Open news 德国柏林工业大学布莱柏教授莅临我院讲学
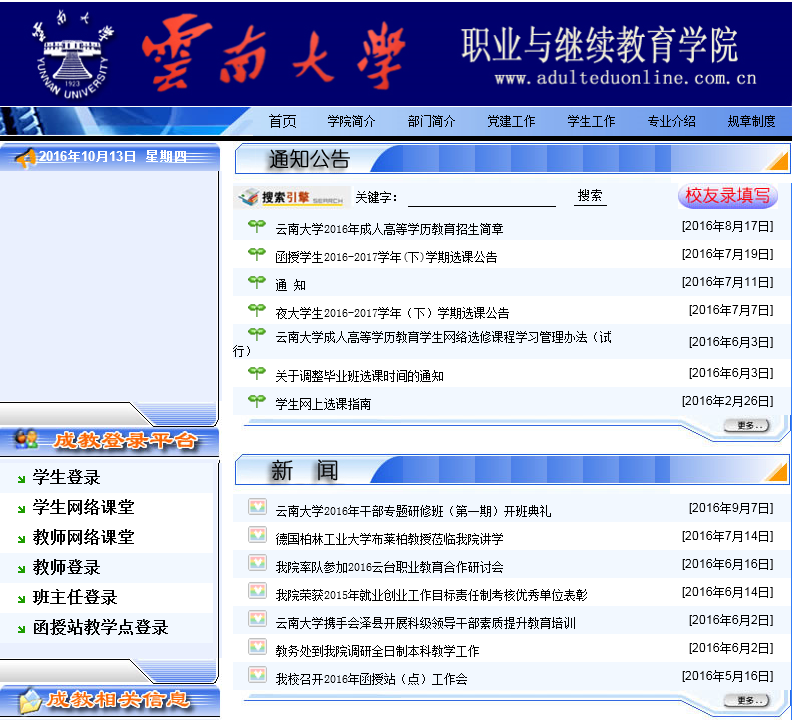This screenshot has height=720, width=792. (x=389, y=539)
